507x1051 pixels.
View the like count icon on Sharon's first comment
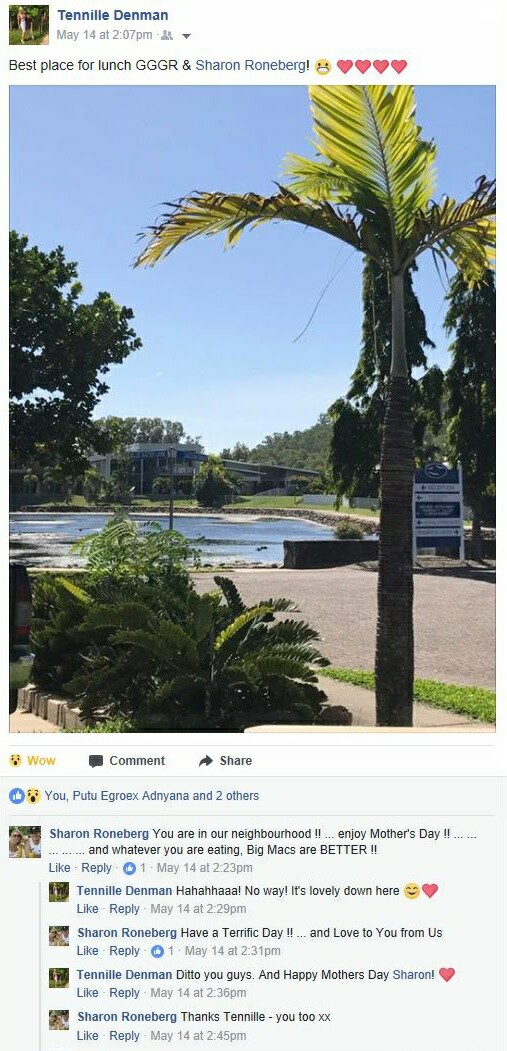click(129, 868)
